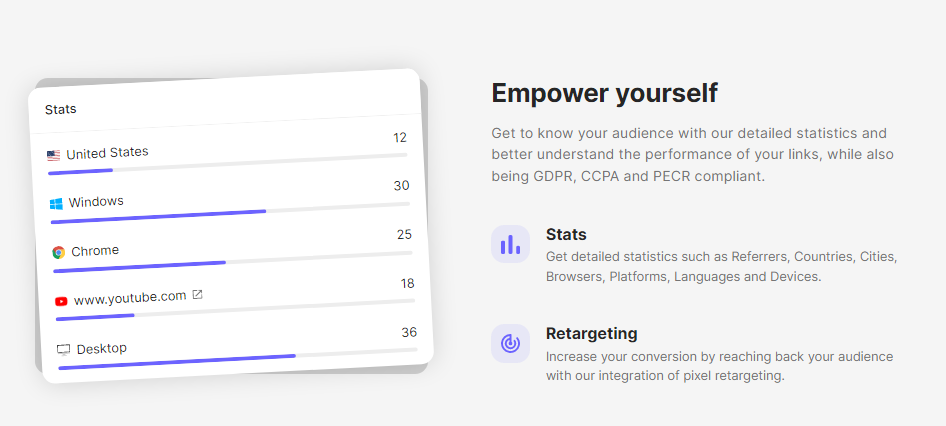Click the United States row label
946x426 pixels.
pyautogui.click(x=107, y=153)
